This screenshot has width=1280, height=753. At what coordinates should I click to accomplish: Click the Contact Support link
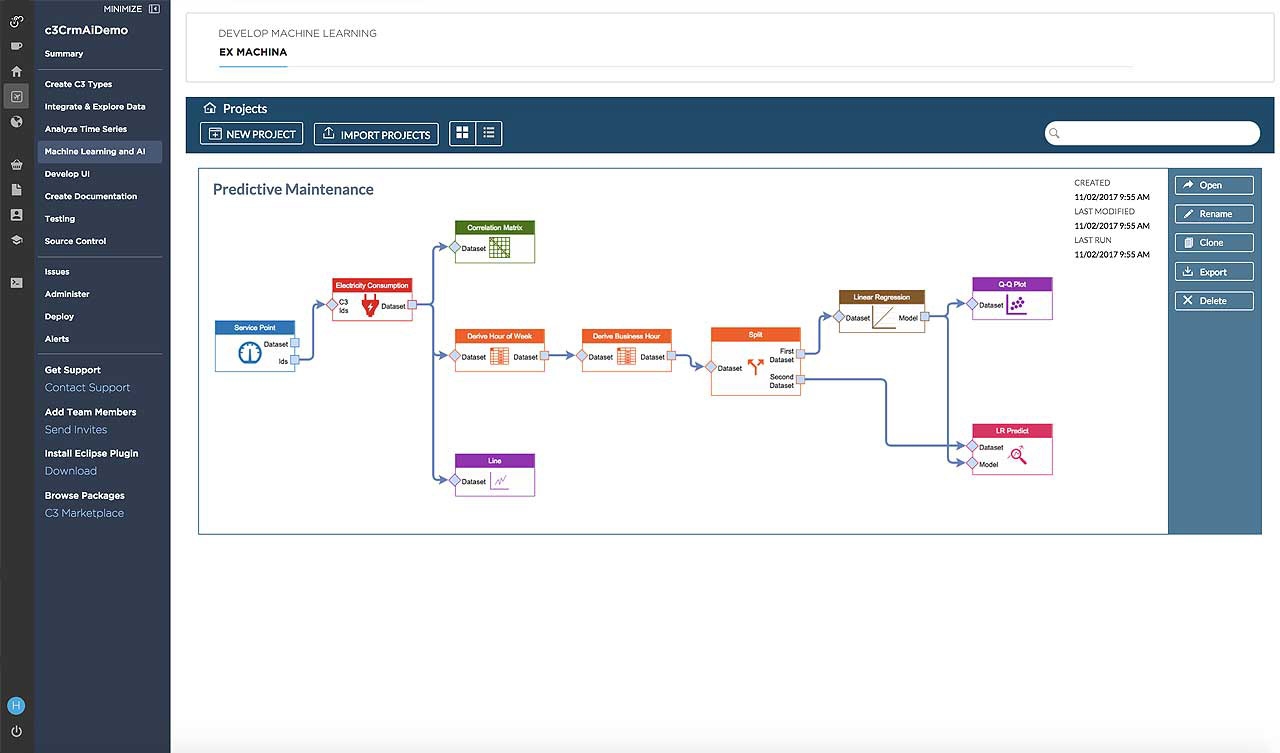[88, 388]
